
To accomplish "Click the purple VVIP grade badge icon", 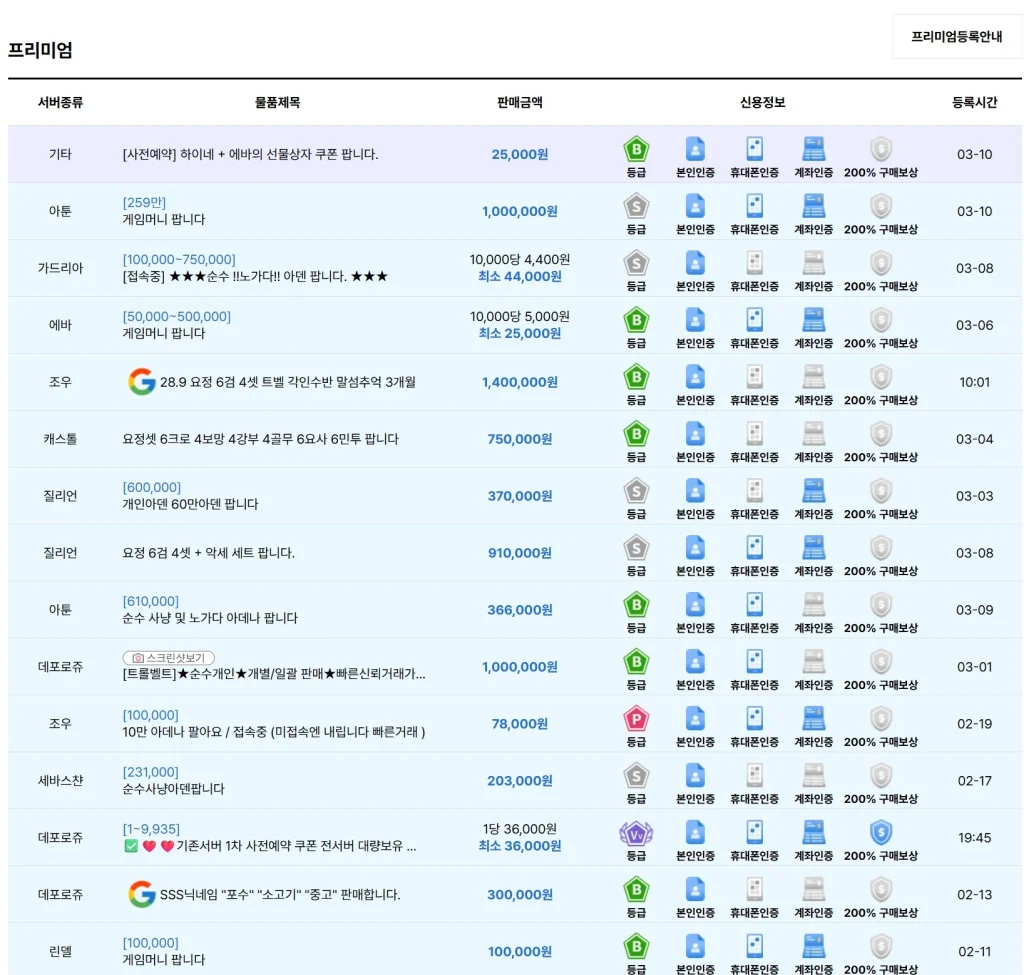I will 636,832.
